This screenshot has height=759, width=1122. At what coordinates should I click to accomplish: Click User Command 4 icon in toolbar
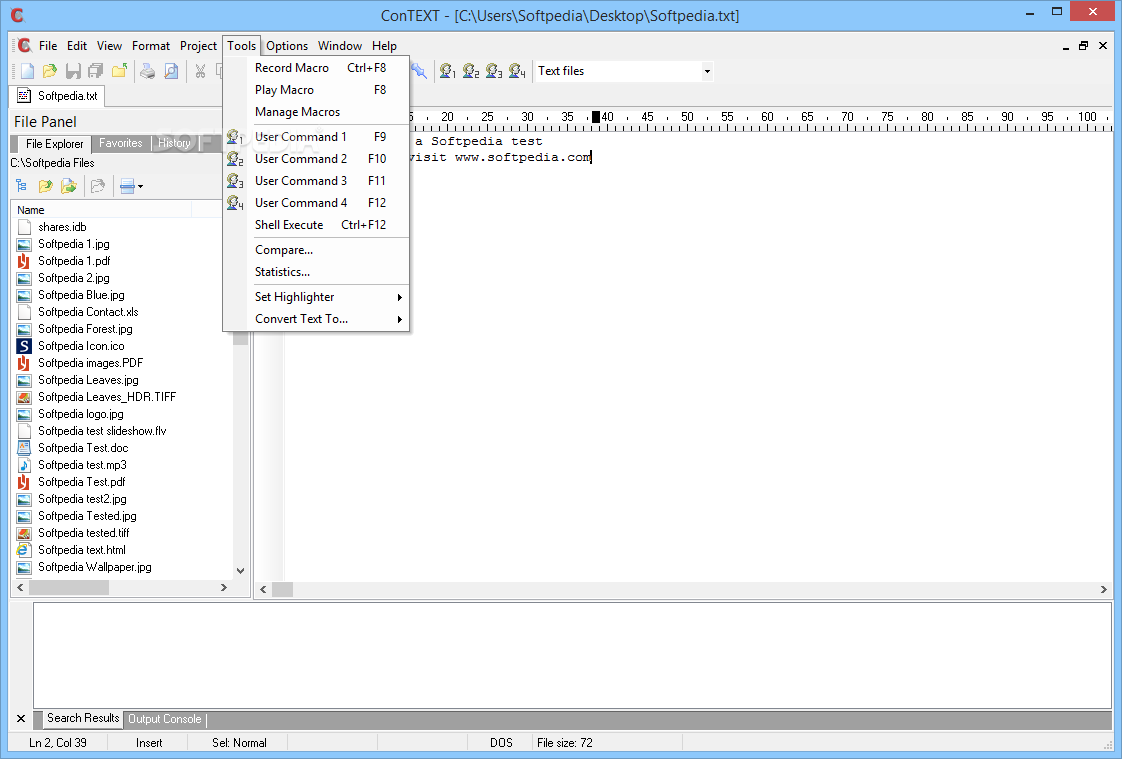point(517,71)
